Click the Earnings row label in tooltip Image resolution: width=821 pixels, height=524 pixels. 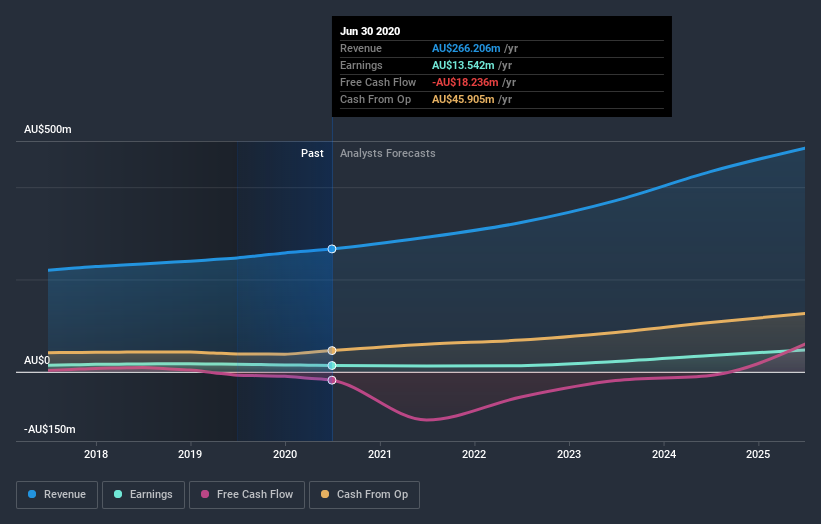[x=361, y=65]
